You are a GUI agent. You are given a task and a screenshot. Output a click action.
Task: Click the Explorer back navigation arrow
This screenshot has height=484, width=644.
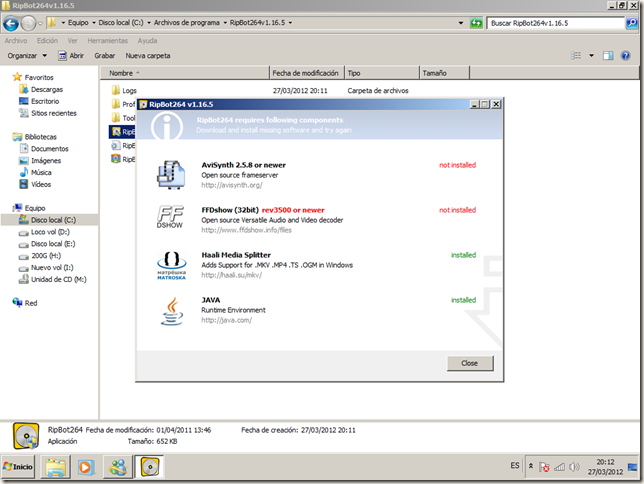point(11,23)
